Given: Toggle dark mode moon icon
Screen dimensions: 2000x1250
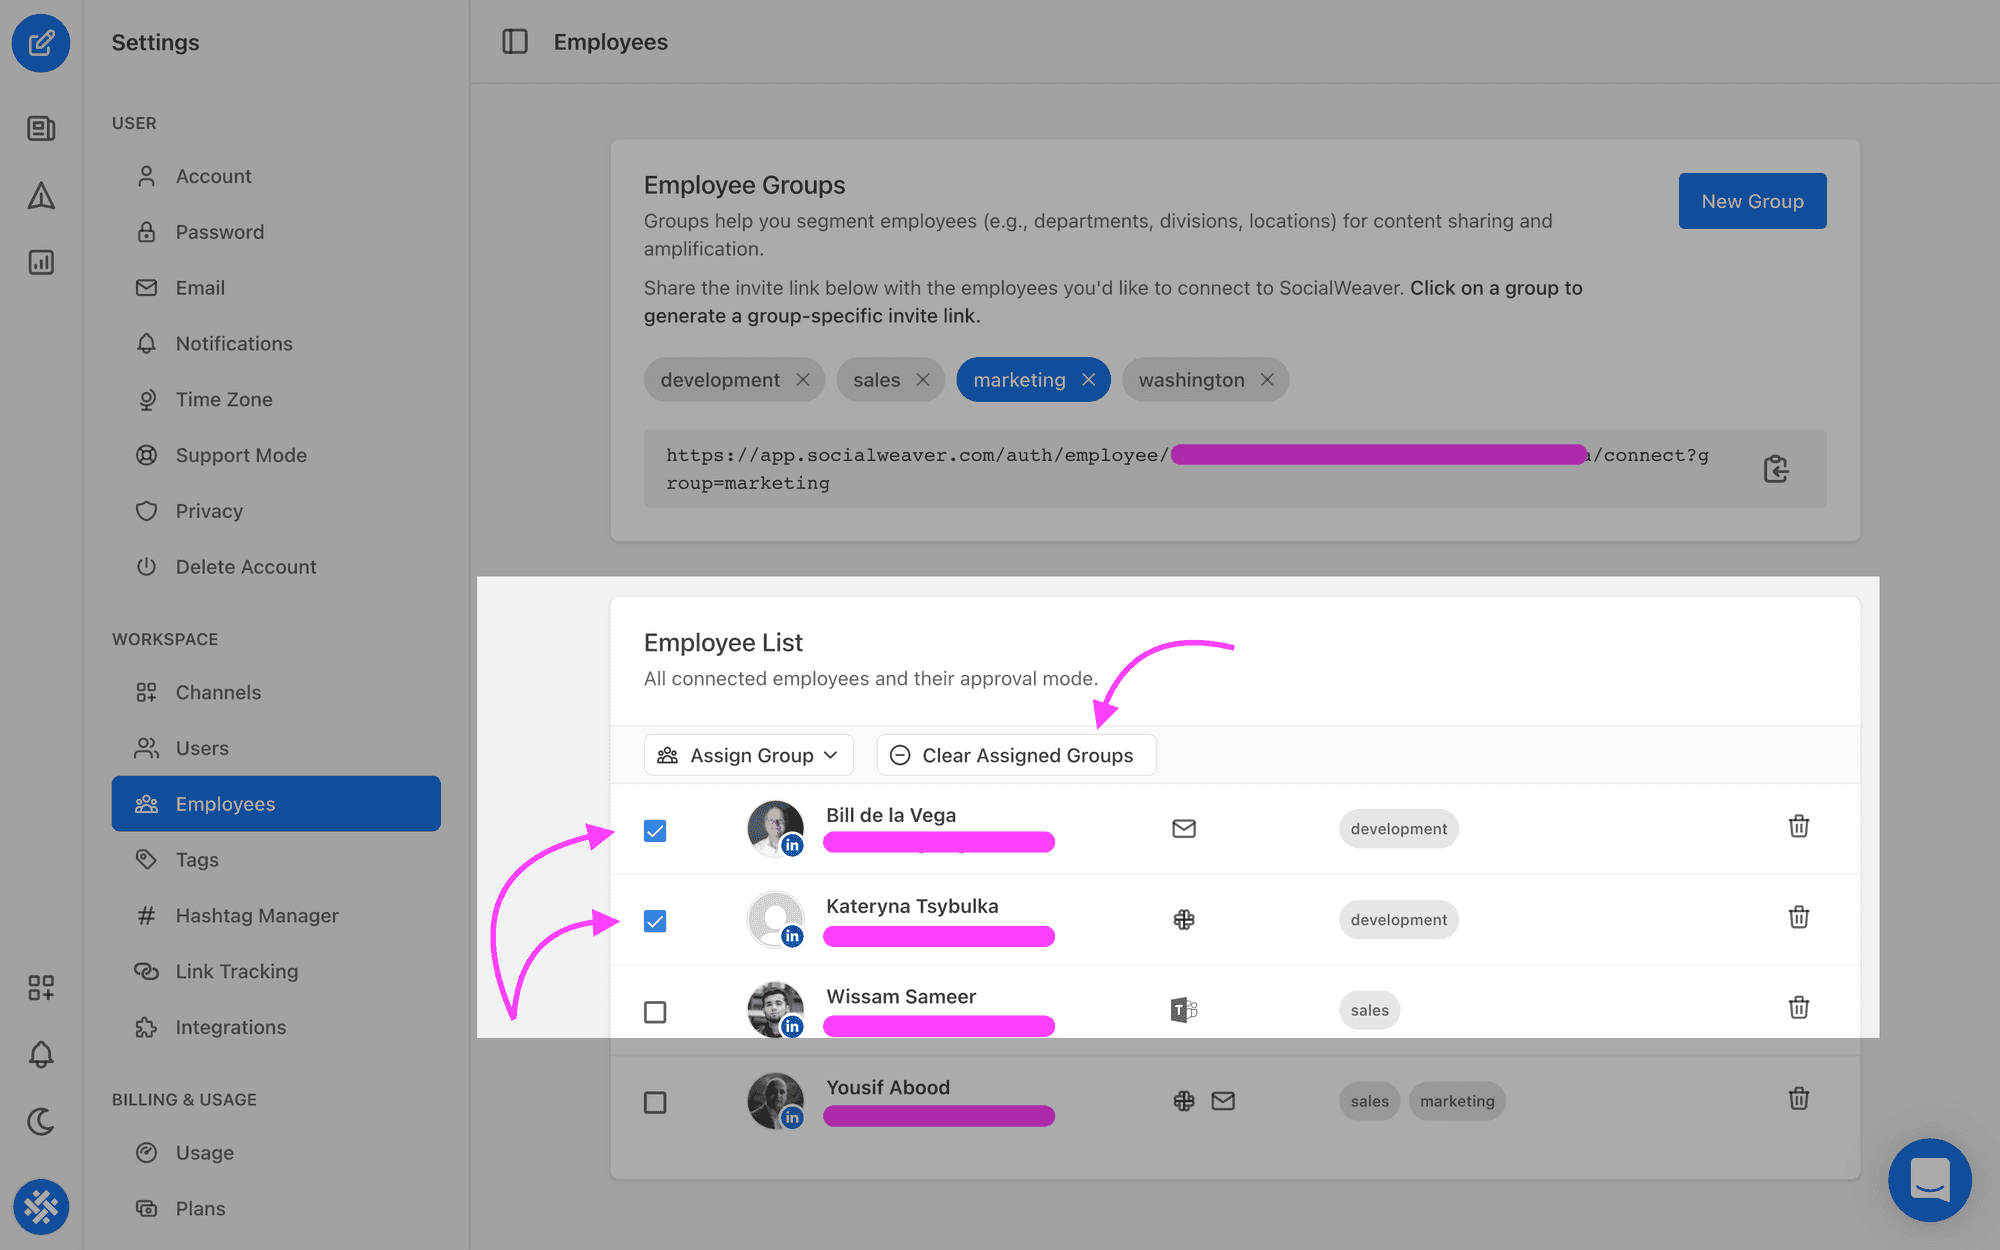Looking at the screenshot, I should click(x=41, y=1121).
